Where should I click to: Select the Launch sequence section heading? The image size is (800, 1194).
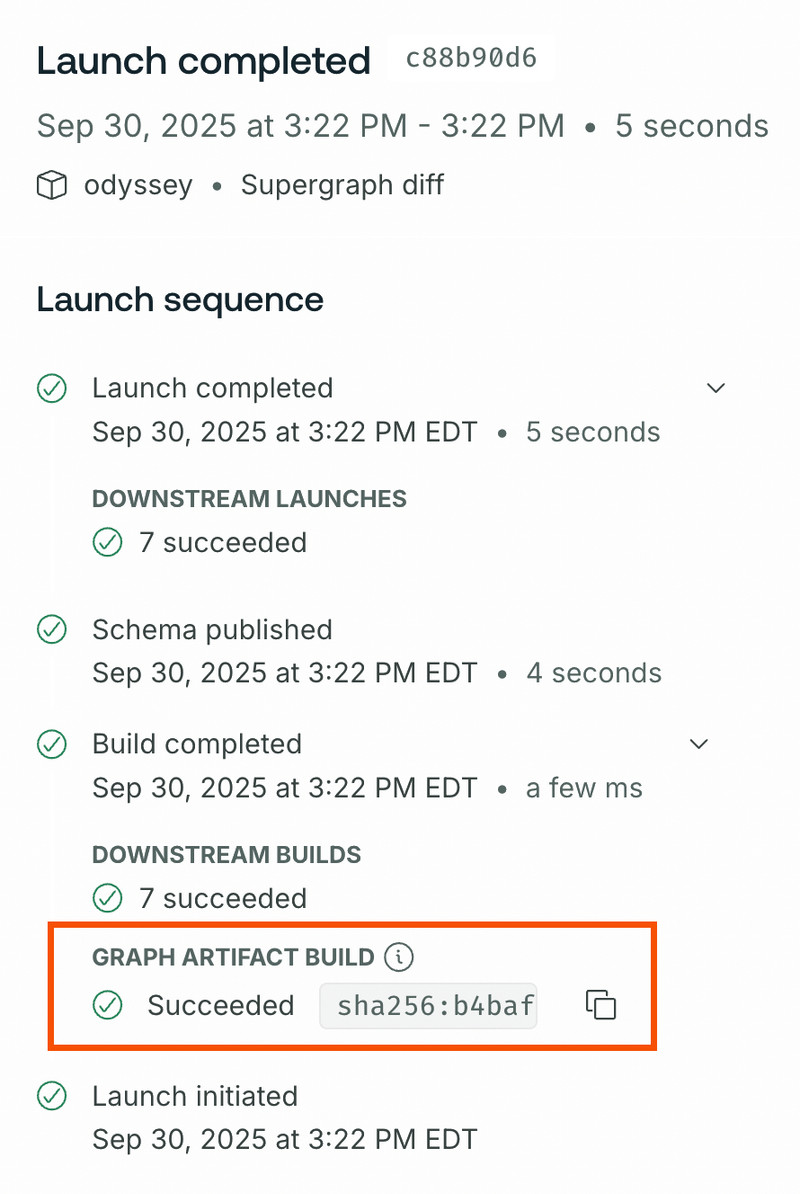coord(179,299)
